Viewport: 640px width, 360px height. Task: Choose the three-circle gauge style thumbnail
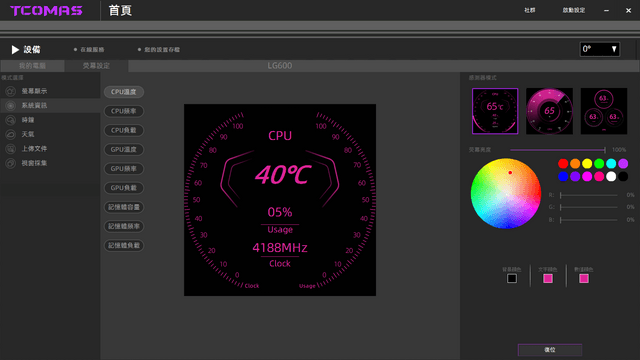tap(604, 111)
